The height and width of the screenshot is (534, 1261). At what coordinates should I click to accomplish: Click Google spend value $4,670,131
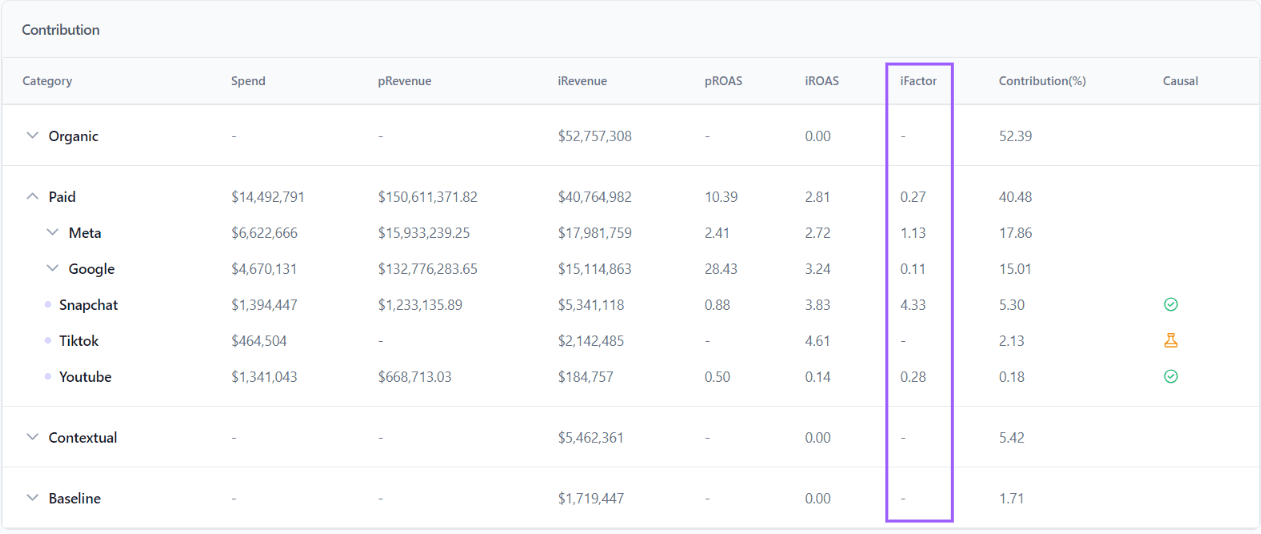pyautogui.click(x=264, y=269)
